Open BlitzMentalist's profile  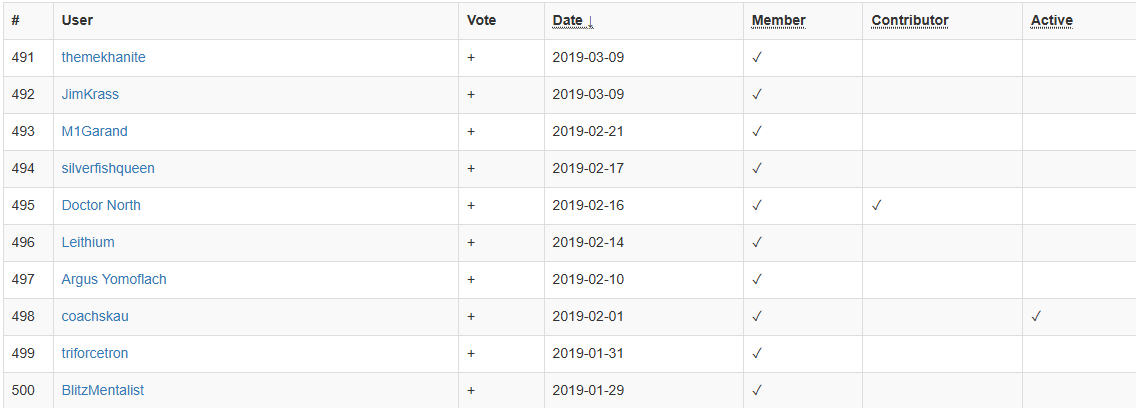coord(103,390)
